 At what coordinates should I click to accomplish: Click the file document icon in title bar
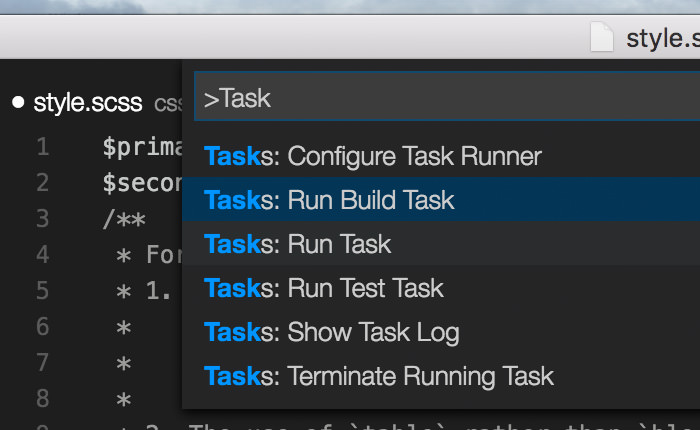(602, 37)
